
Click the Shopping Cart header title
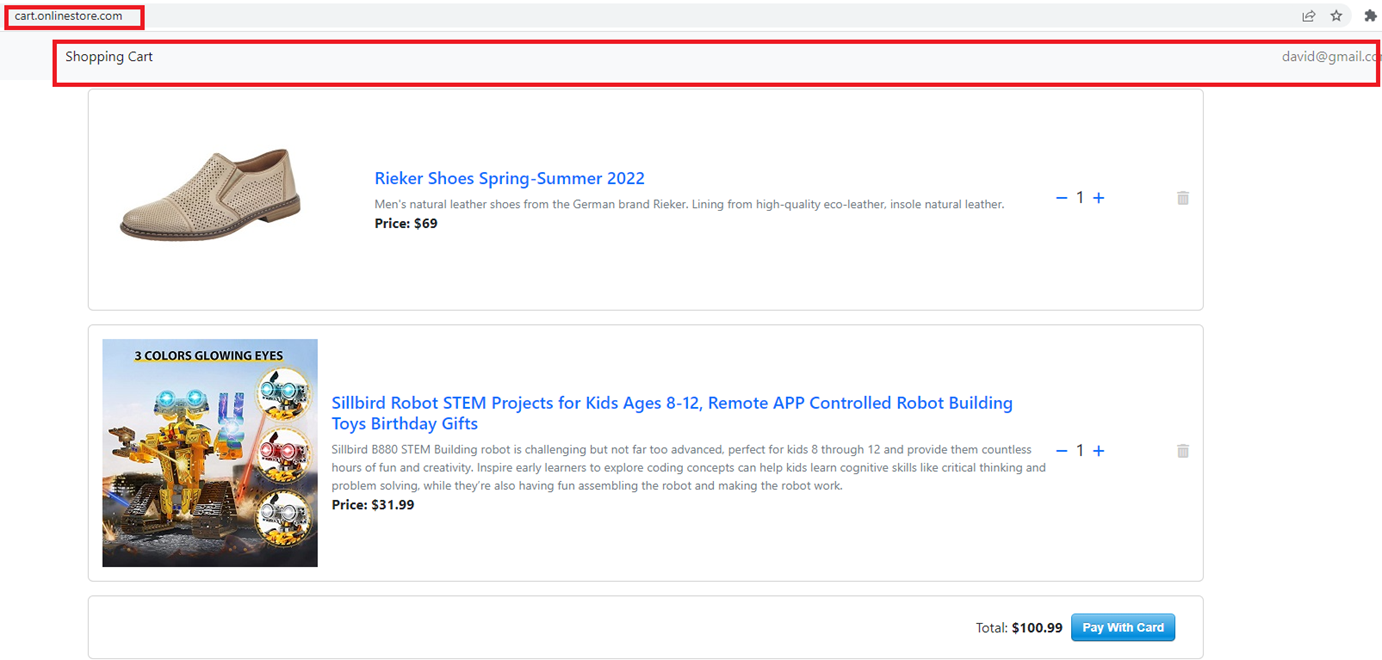(109, 57)
